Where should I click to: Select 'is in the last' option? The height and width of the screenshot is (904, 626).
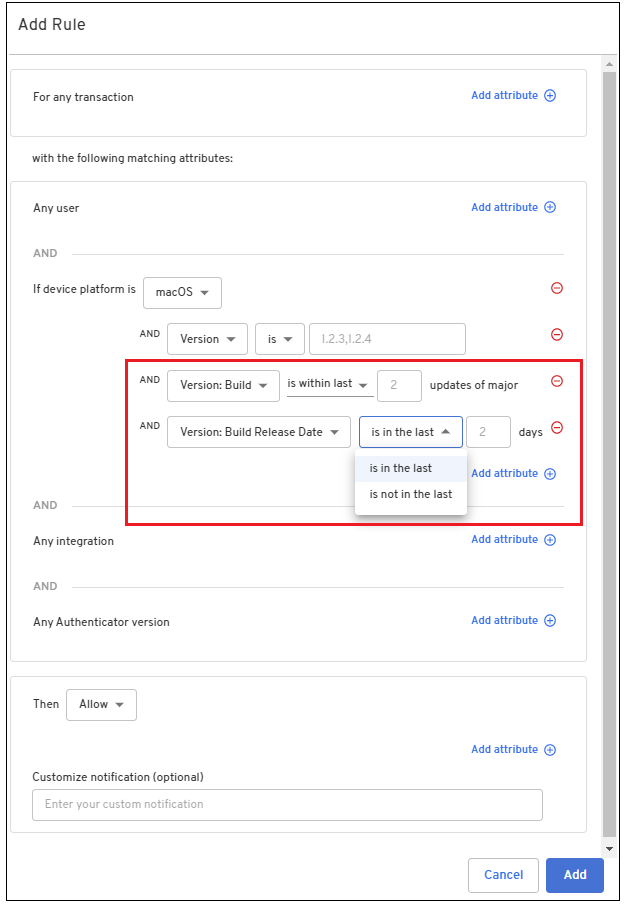tap(401, 468)
